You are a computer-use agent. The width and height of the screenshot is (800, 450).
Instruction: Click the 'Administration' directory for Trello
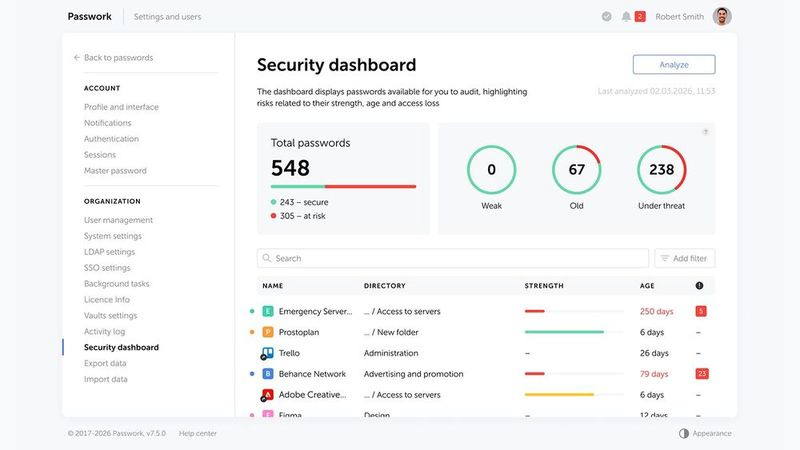coord(391,353)
